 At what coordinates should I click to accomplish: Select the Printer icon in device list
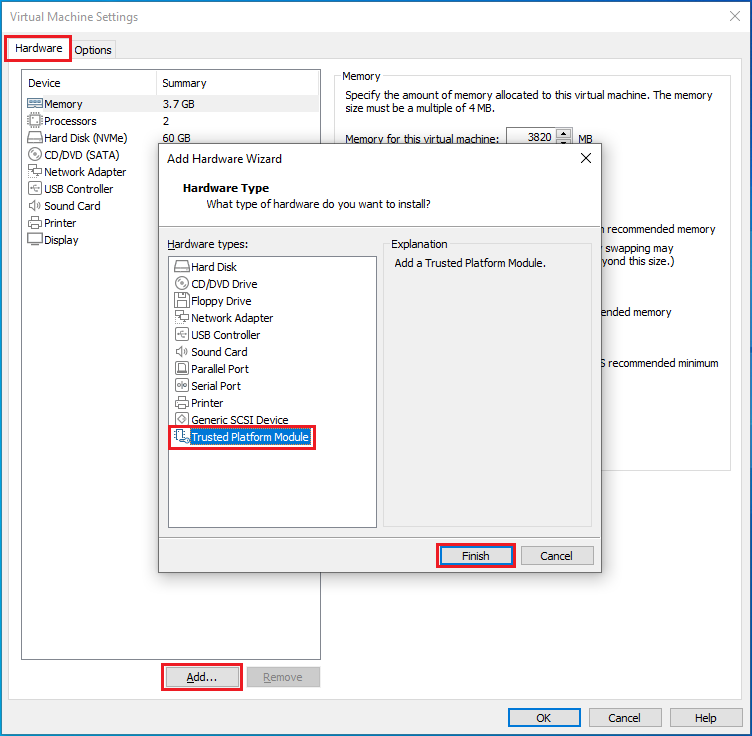coord(35,222)
